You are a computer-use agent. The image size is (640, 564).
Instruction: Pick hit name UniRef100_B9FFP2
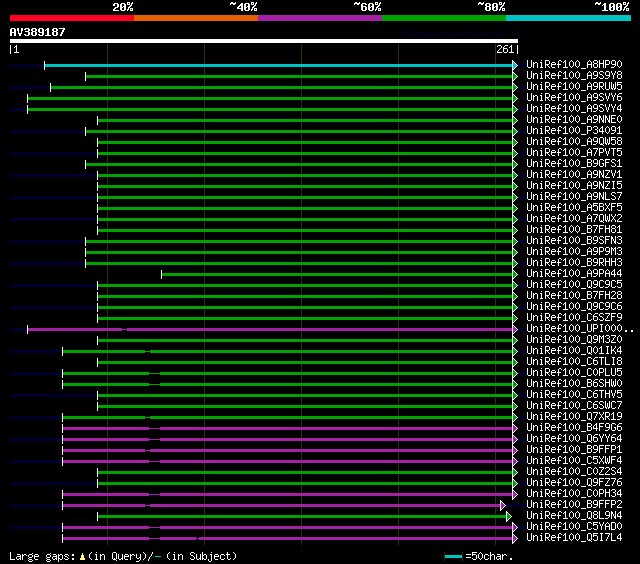574,505
